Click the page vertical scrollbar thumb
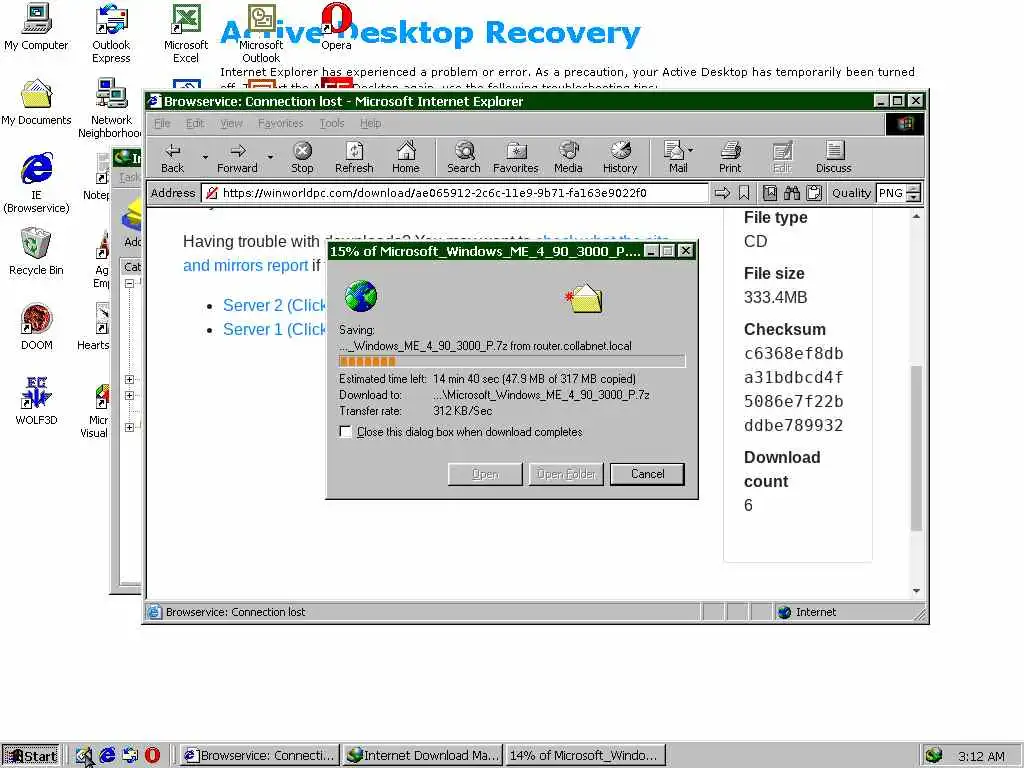This screenshot has width=1024, height=768. click(916, 448)
